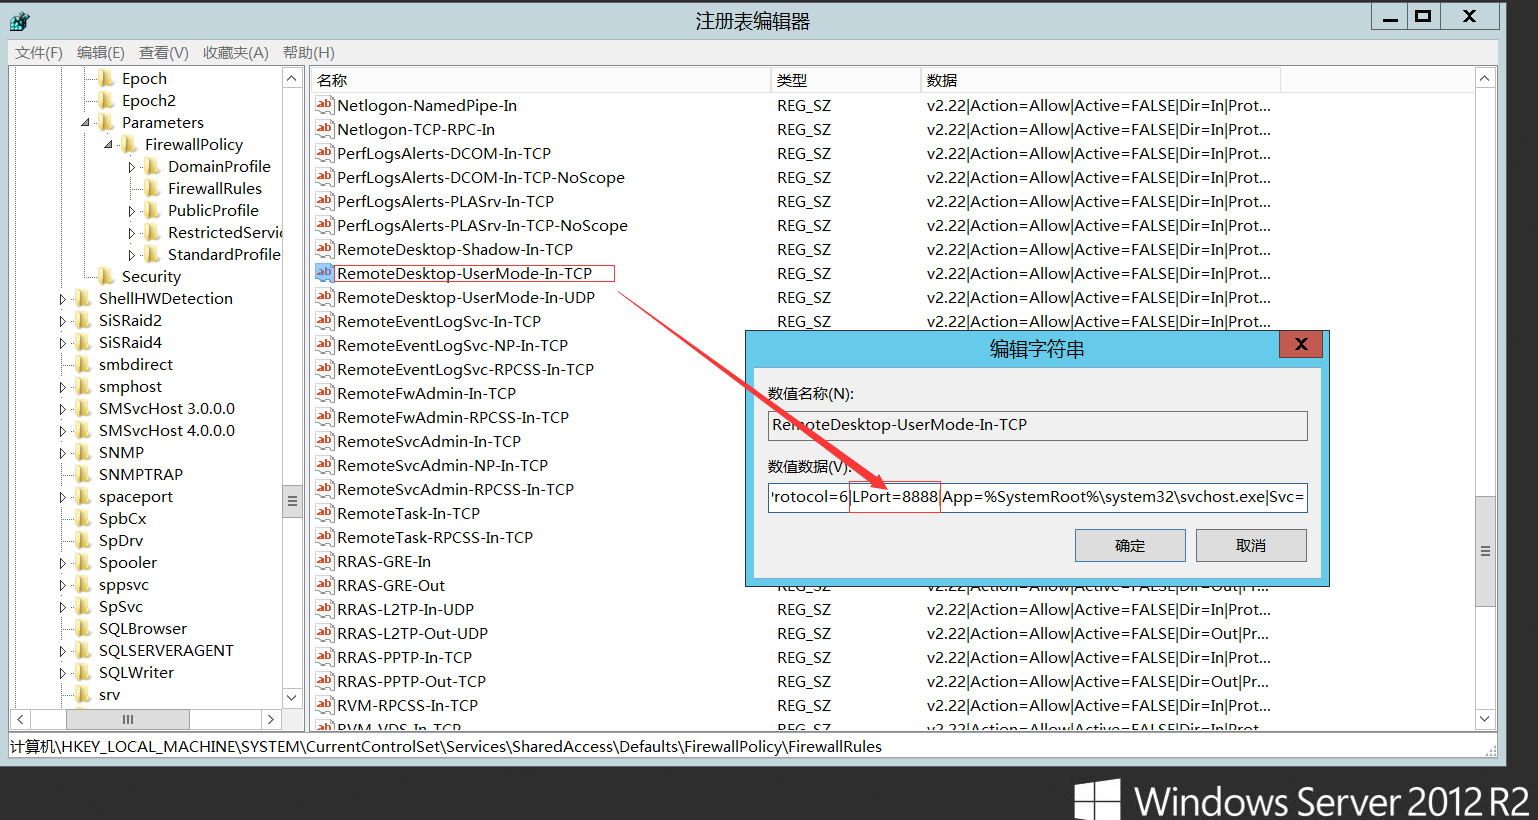Click the string icon beside RVM-RPCSS-In-TCP

(324, 705)
